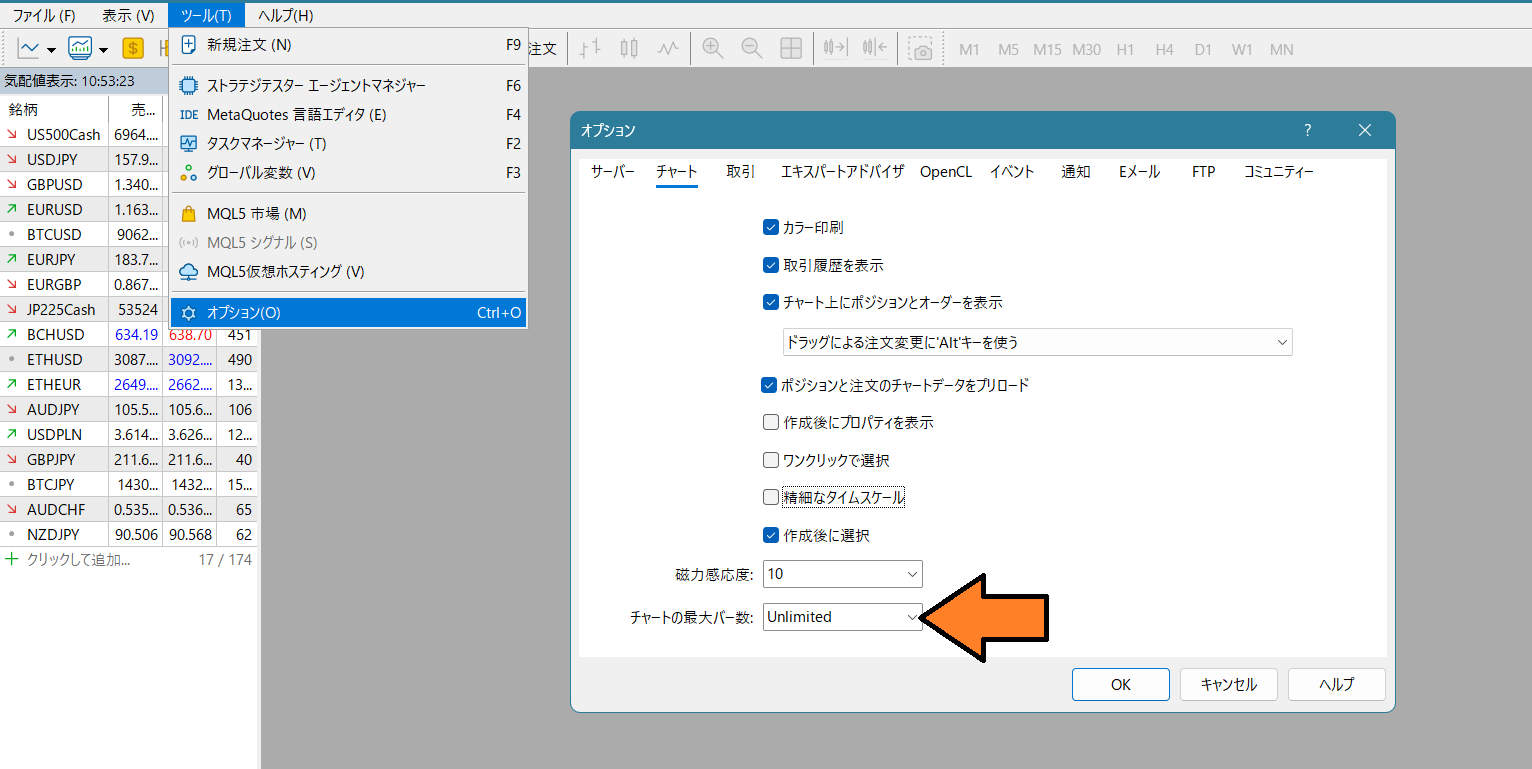
Task: Select the USDJPY row in market watch
Action: [x=54, y=160]
